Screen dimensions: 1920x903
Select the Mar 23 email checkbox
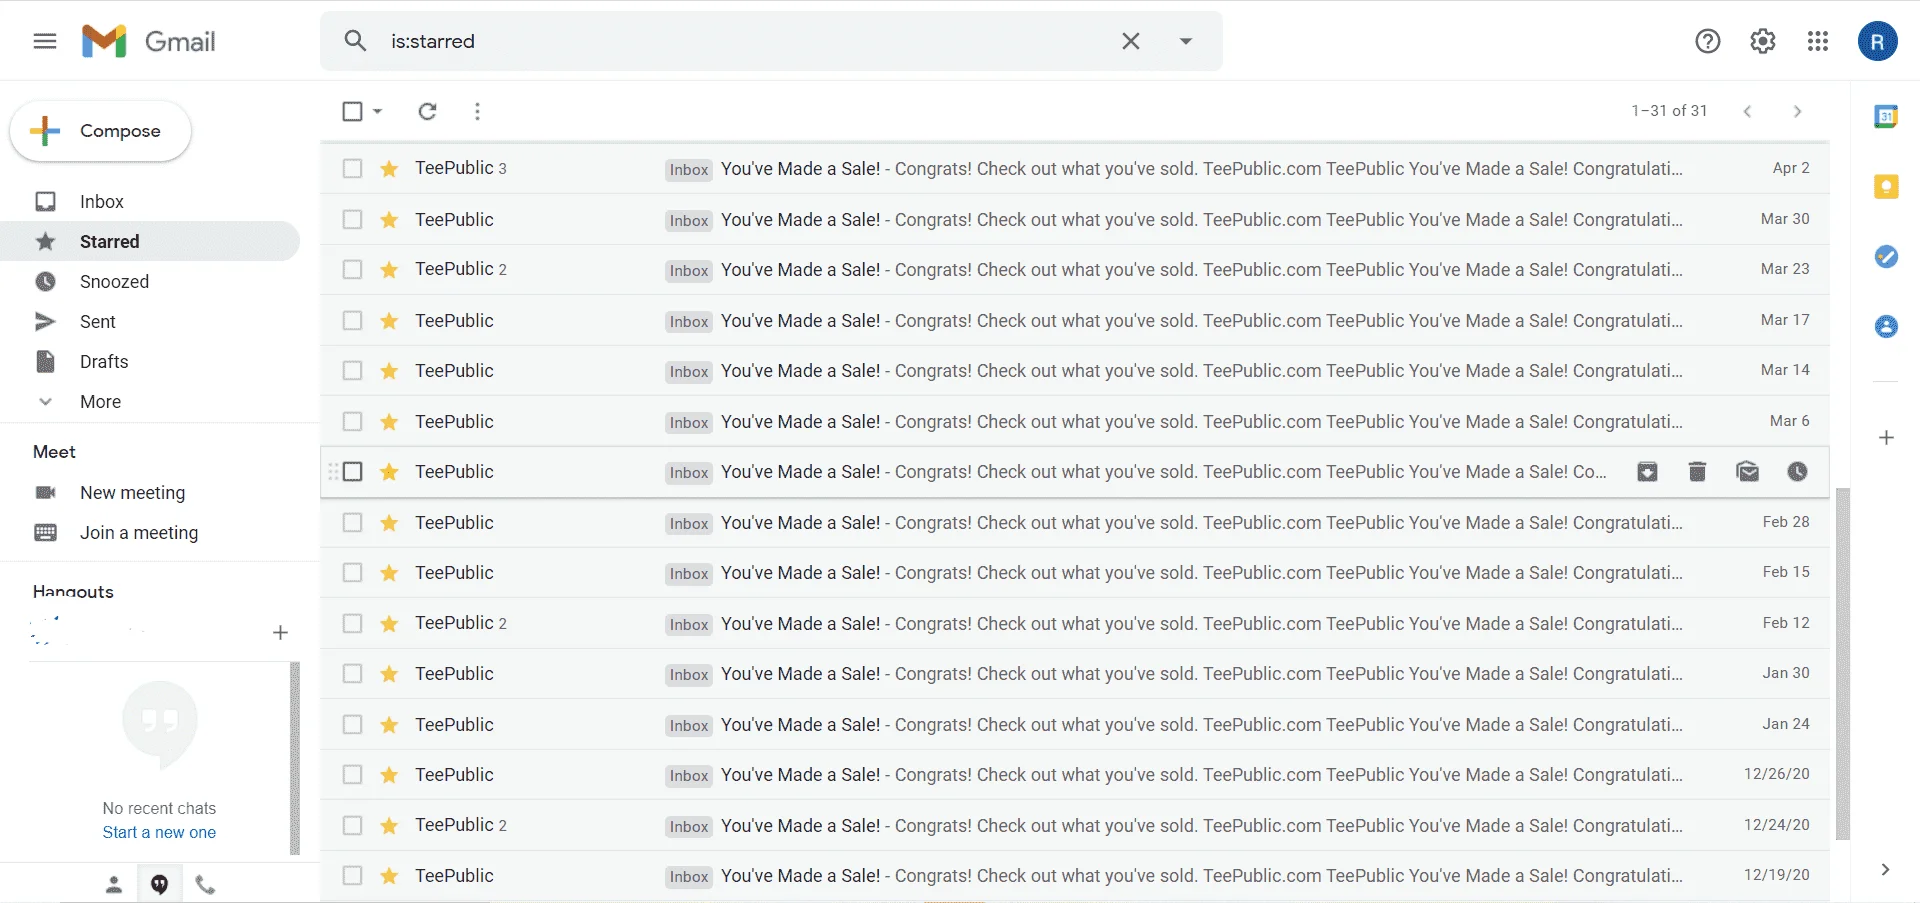[352, 270]
